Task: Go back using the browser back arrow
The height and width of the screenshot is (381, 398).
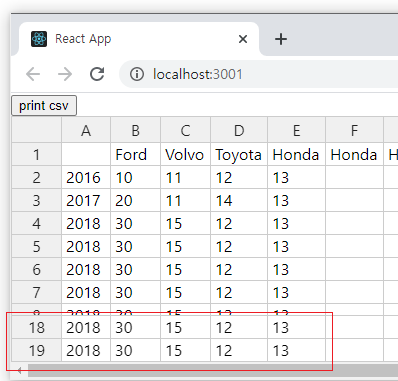Action: (x=33, y=74)
